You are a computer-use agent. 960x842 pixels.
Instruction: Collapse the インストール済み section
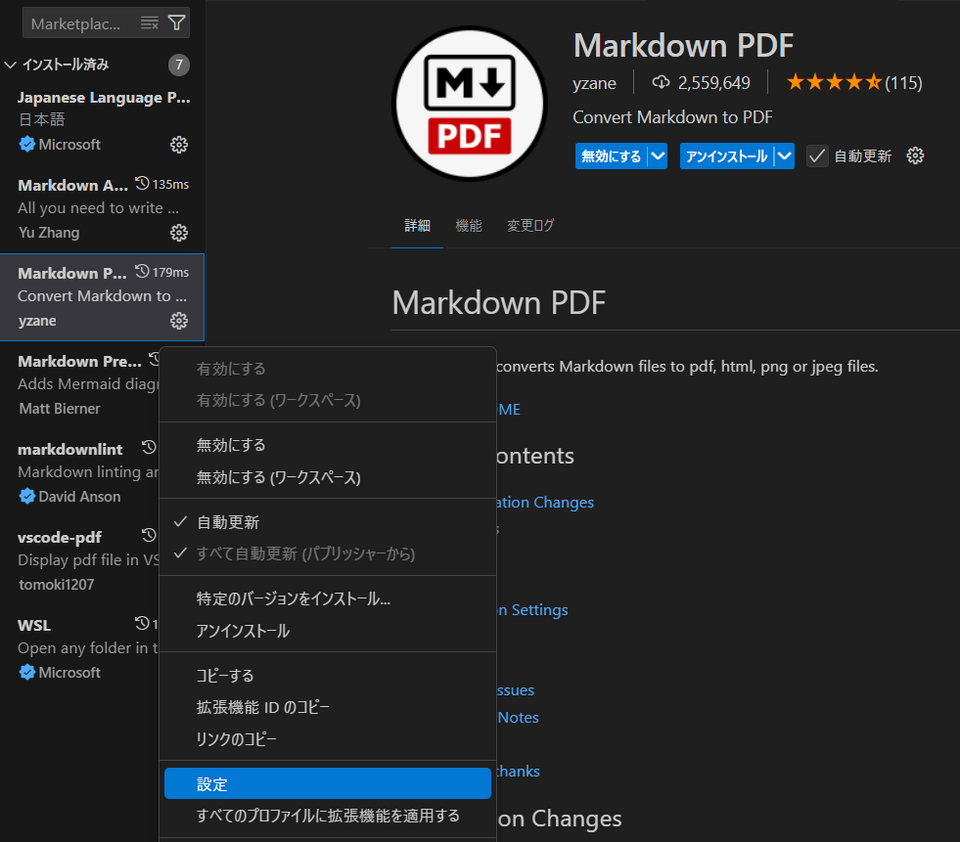tap(11, 65)
